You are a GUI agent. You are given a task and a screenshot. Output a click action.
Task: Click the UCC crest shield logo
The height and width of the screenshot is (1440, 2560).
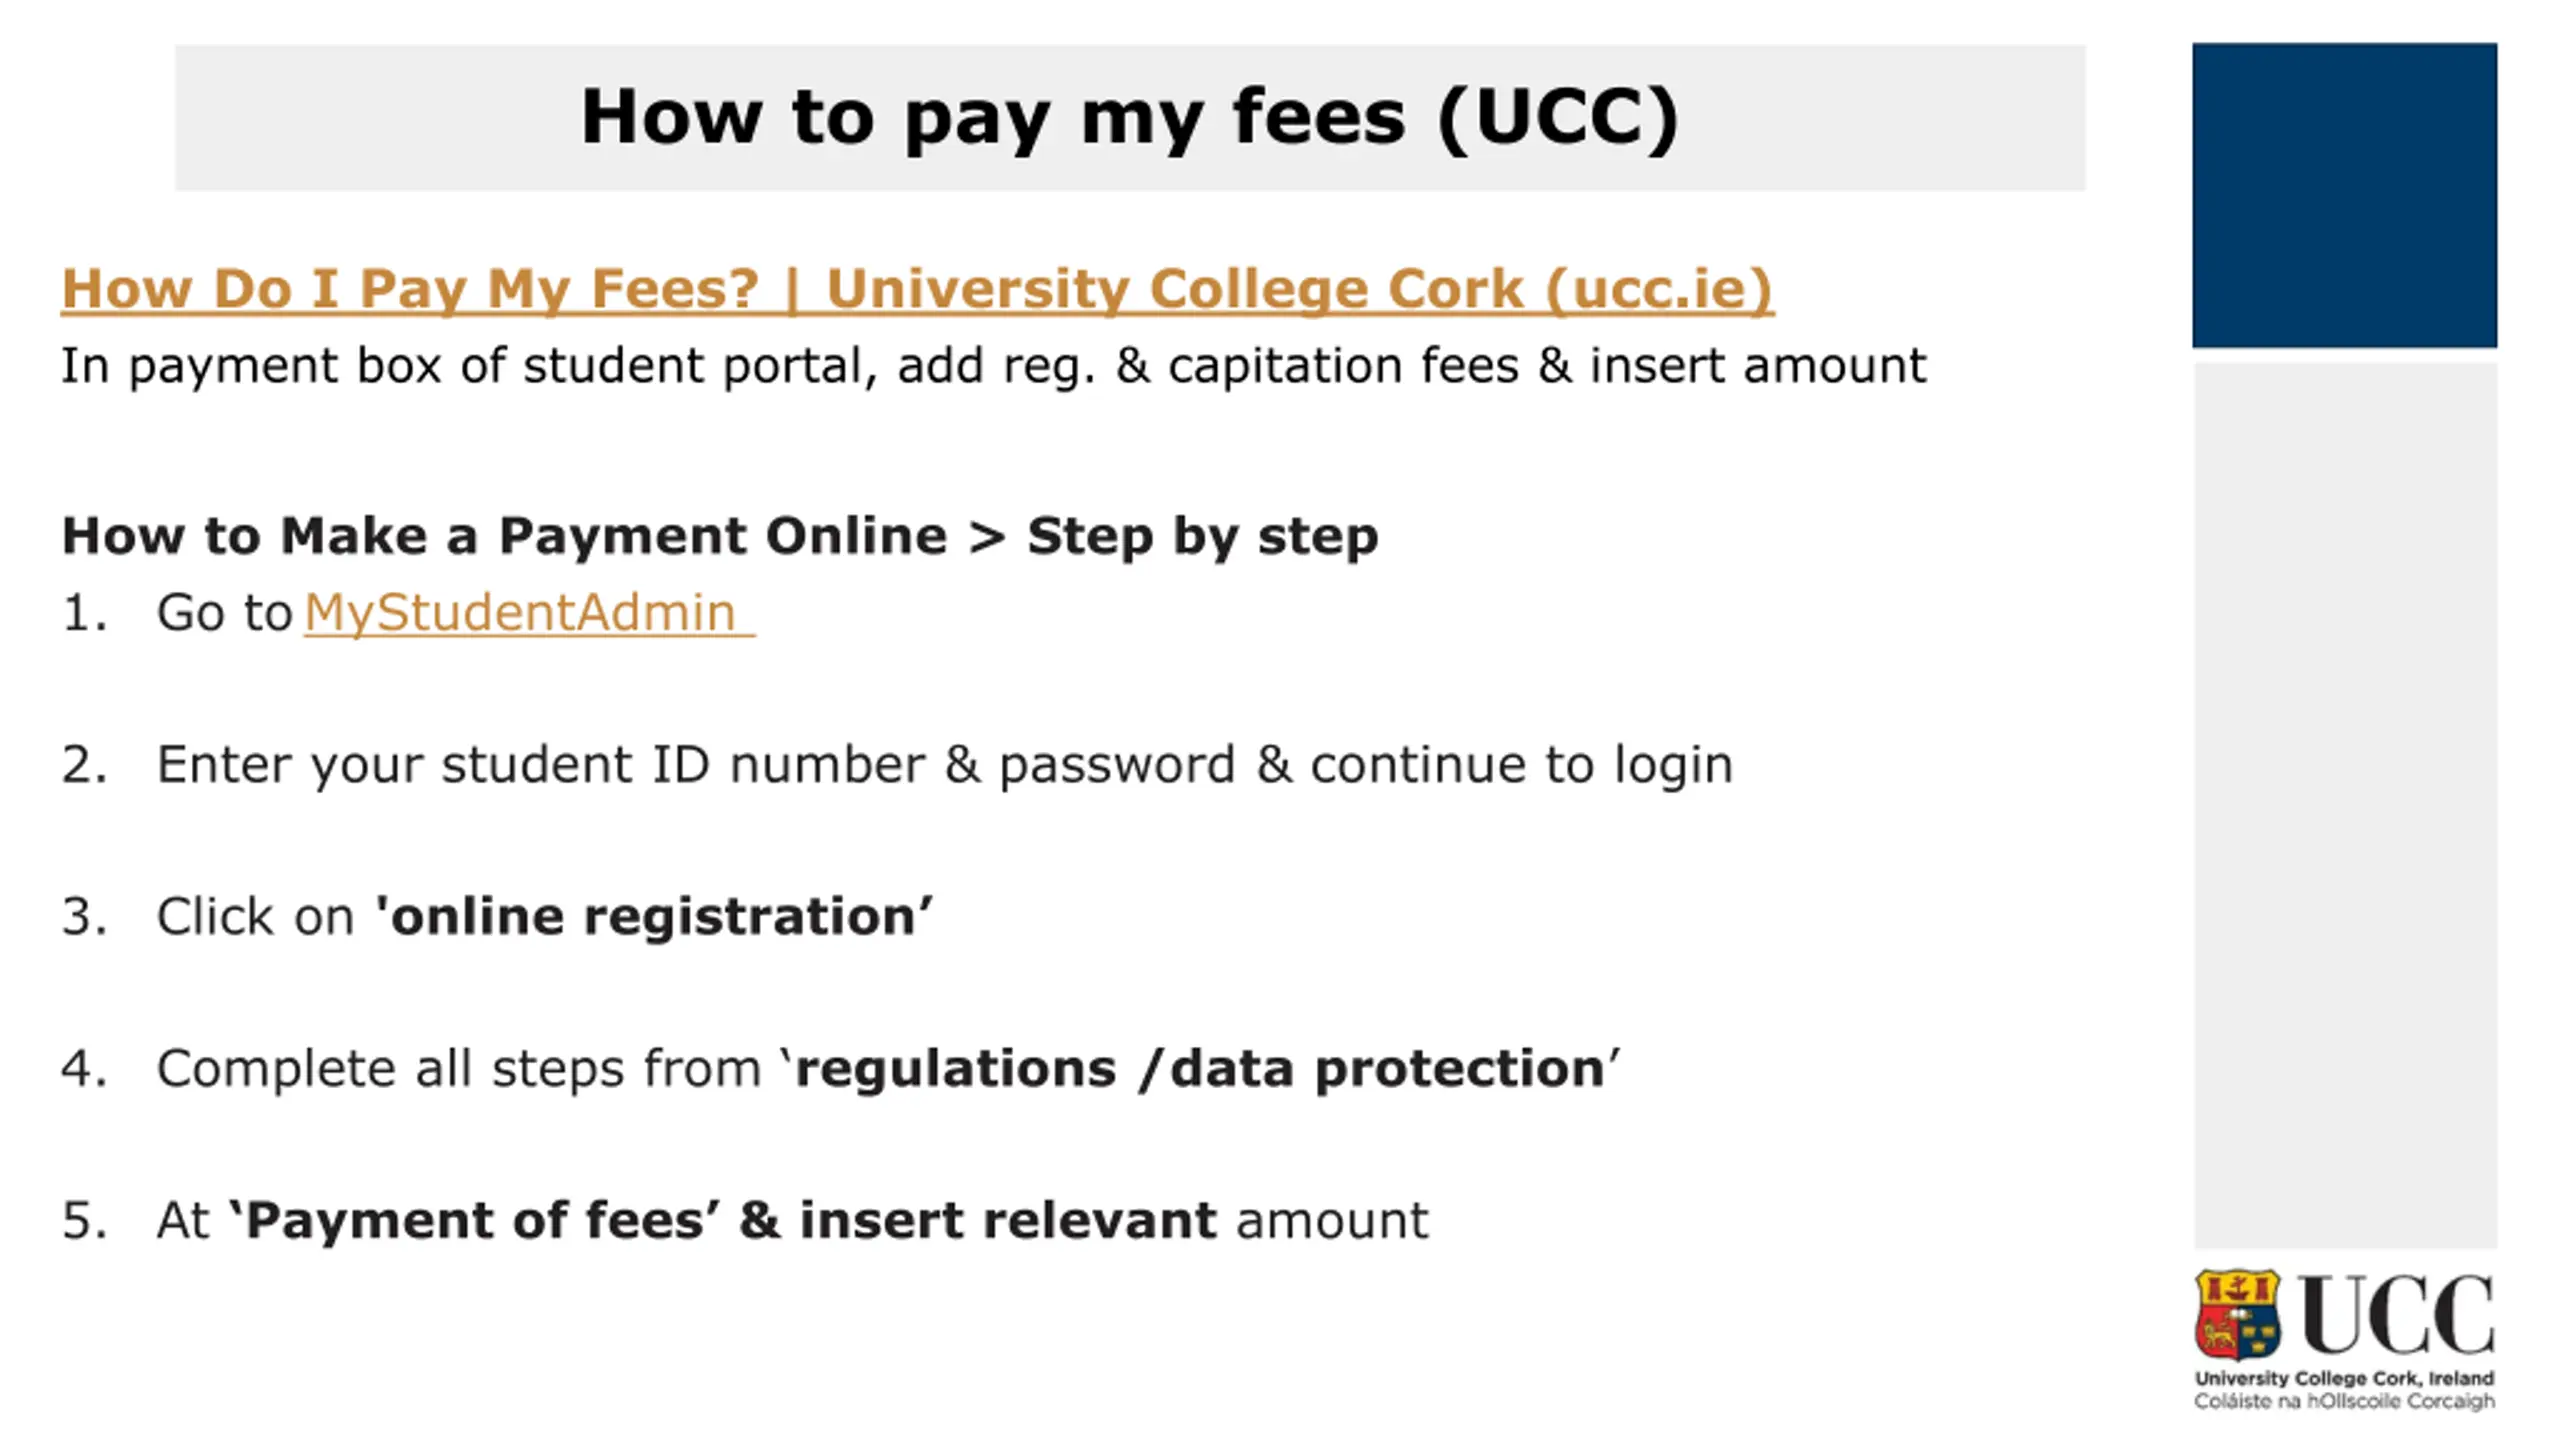click(x=2237, y=1315)
